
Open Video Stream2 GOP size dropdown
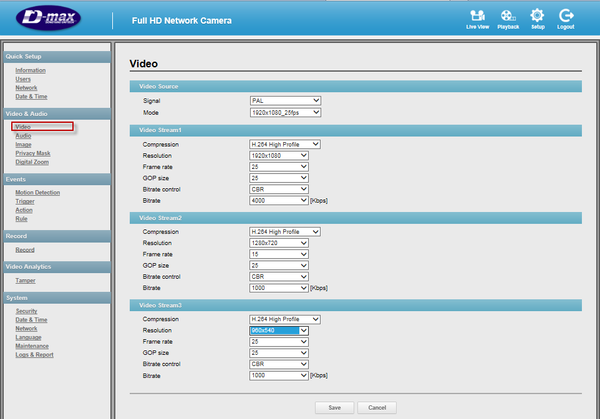coord(279,265)
